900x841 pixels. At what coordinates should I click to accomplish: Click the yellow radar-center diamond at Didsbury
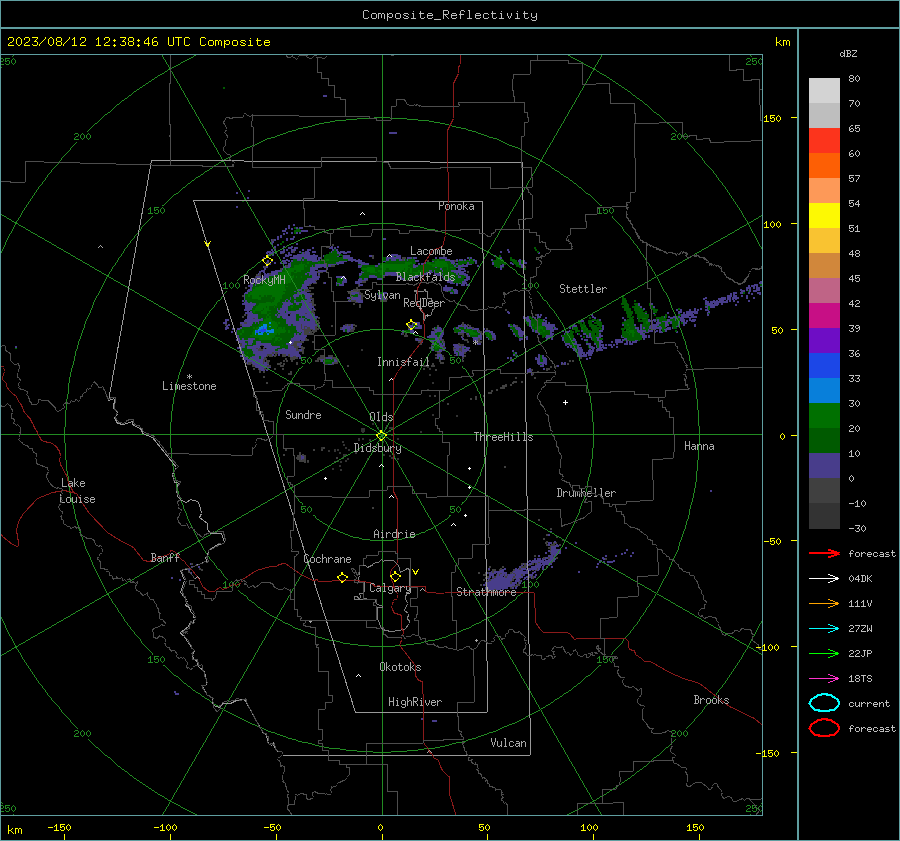[381, 436]
